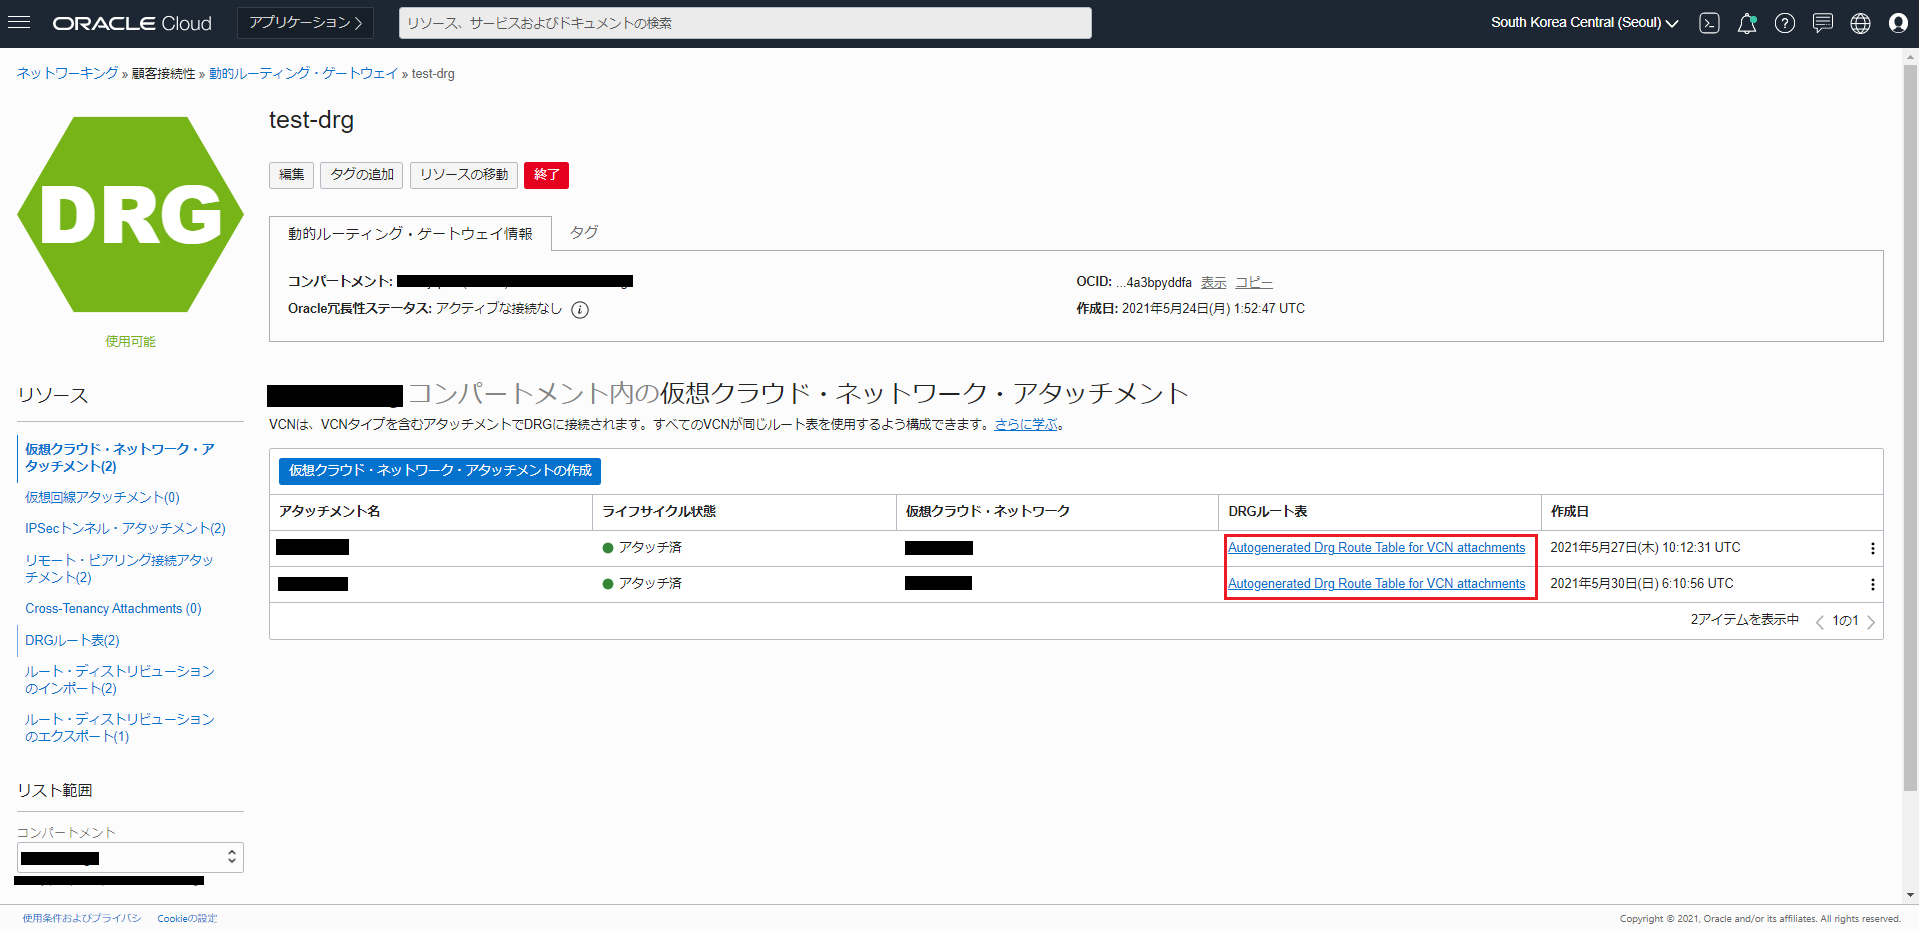Open リモート・ピアリング接続アタッチメント(2) list
Viewport: 1919px width, 931px height.
pyautogui.click(x=119, y=568)
